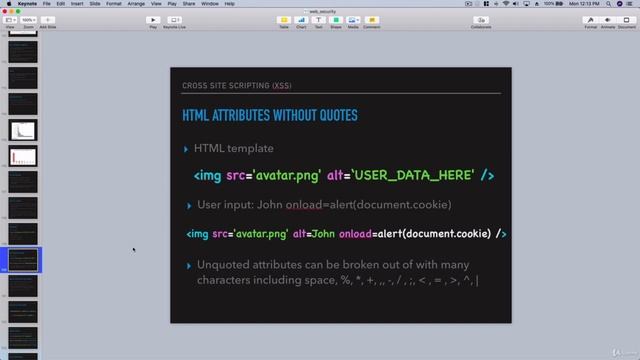Click the 'HTML template' bullet text
Viewport: 640px width, 360px height.
[x=233, y=149]
